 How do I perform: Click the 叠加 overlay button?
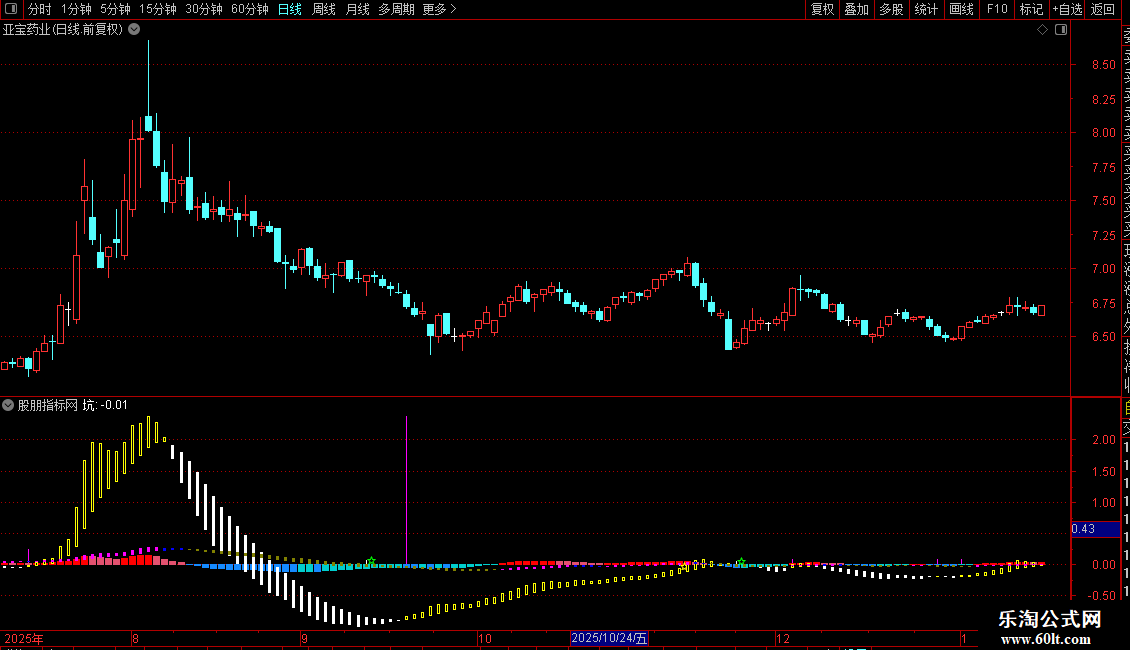pos(857,9)
